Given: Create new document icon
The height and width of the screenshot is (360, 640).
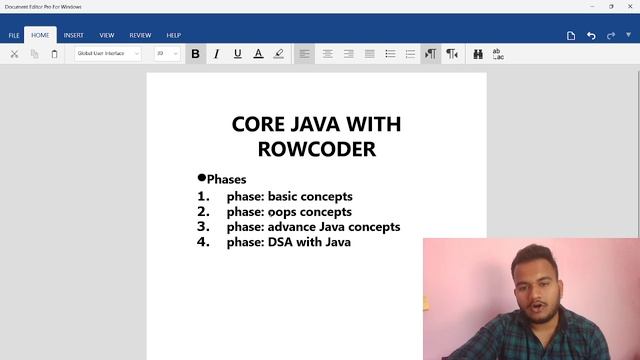Looking at the screenshot, I should [x=571, y=36].
